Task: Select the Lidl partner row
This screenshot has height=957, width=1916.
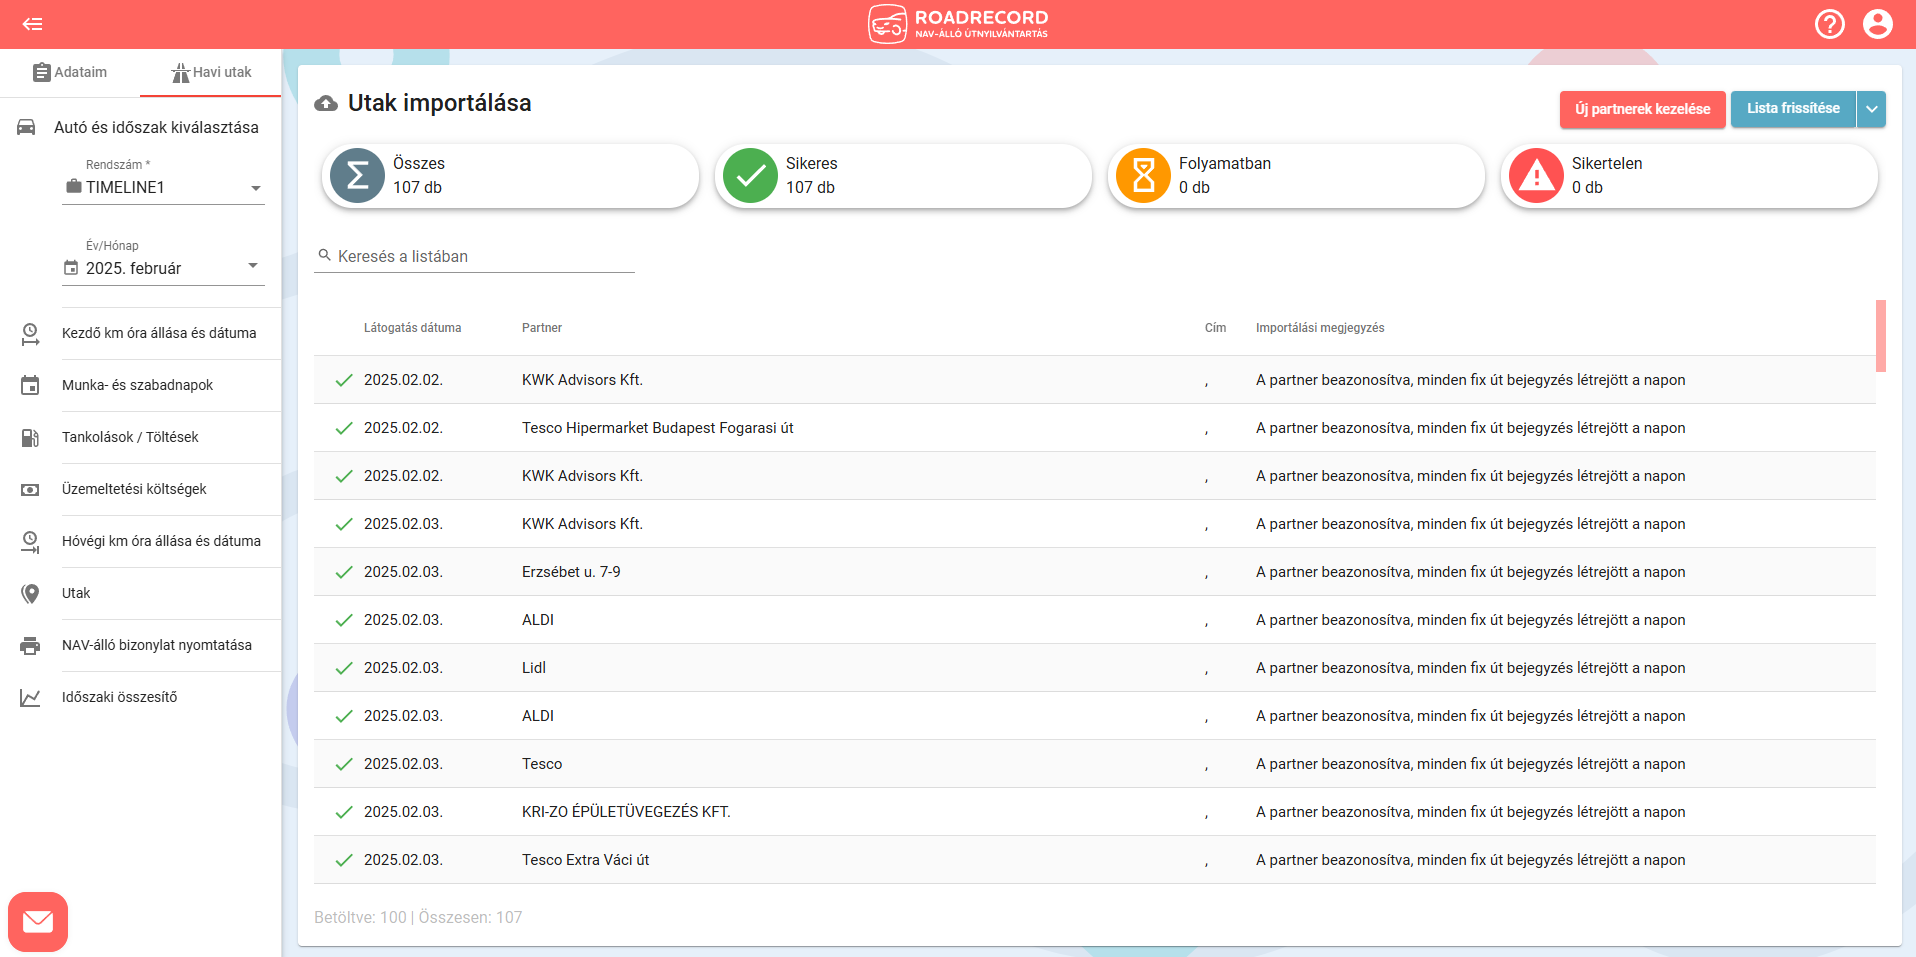Action: (x=1095, y=668)
